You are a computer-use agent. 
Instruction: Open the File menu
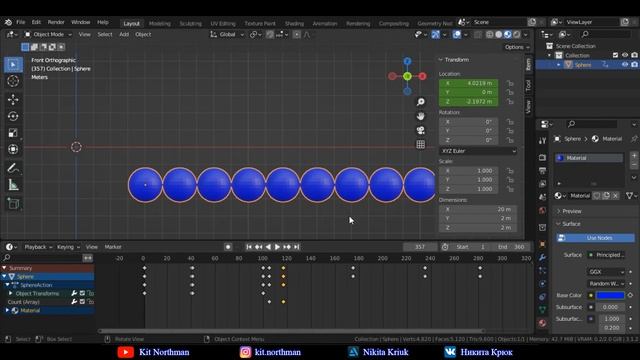tap(20, 22)
